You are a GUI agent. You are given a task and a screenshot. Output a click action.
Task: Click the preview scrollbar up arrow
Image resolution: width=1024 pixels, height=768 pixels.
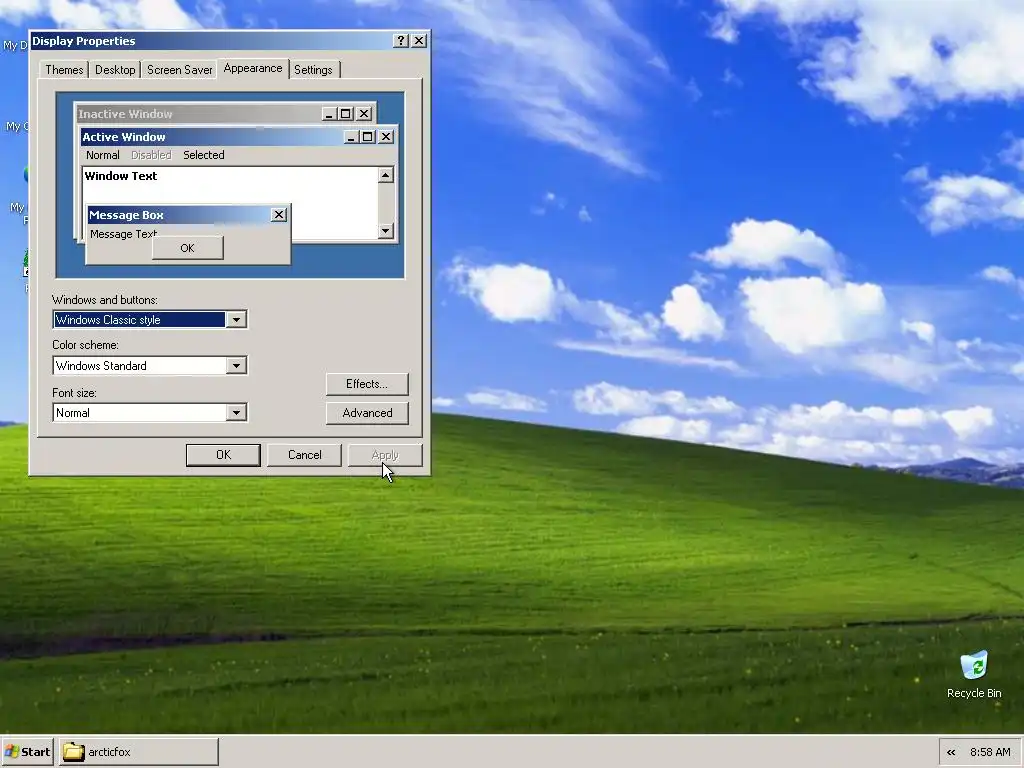386,175
